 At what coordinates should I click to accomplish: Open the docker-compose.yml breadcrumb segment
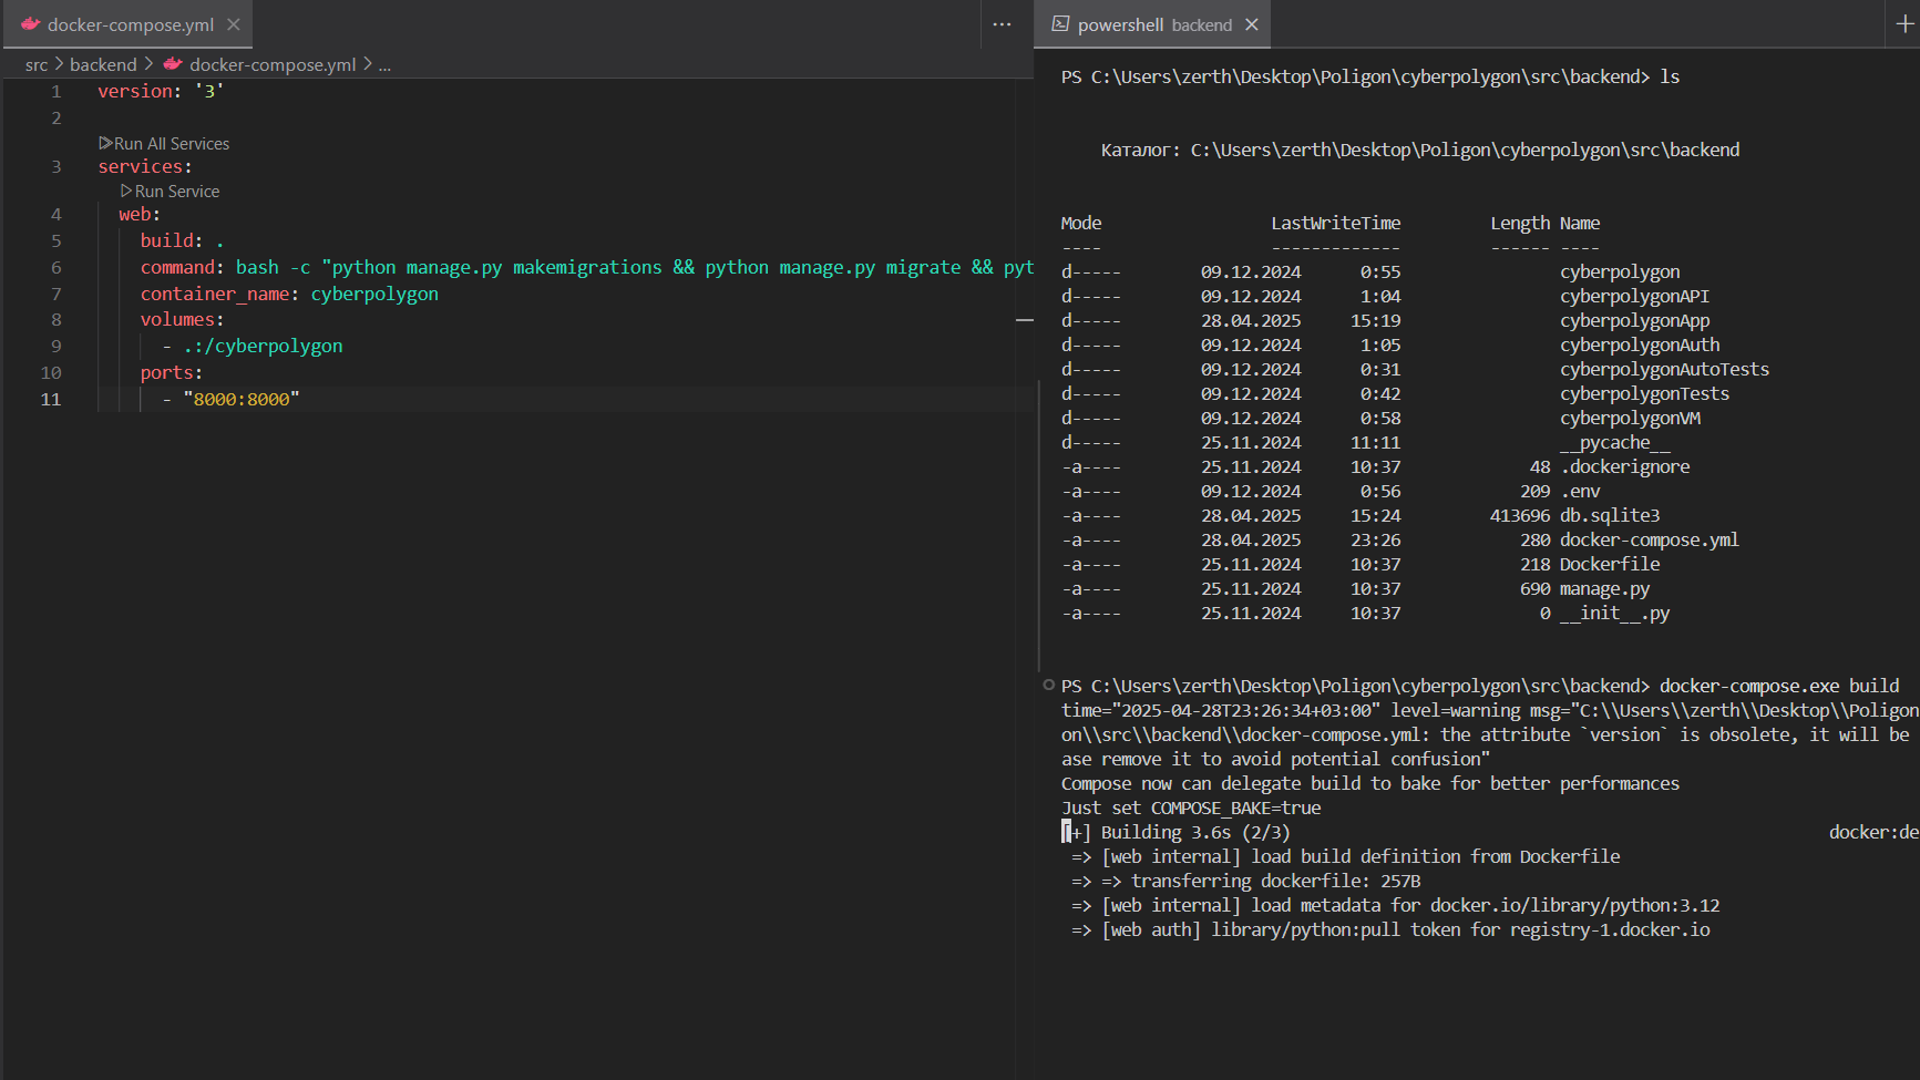[272, 65]
